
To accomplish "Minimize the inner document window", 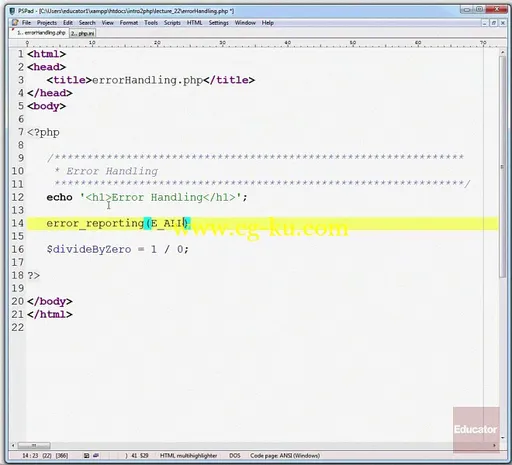I will pos(484,23).
